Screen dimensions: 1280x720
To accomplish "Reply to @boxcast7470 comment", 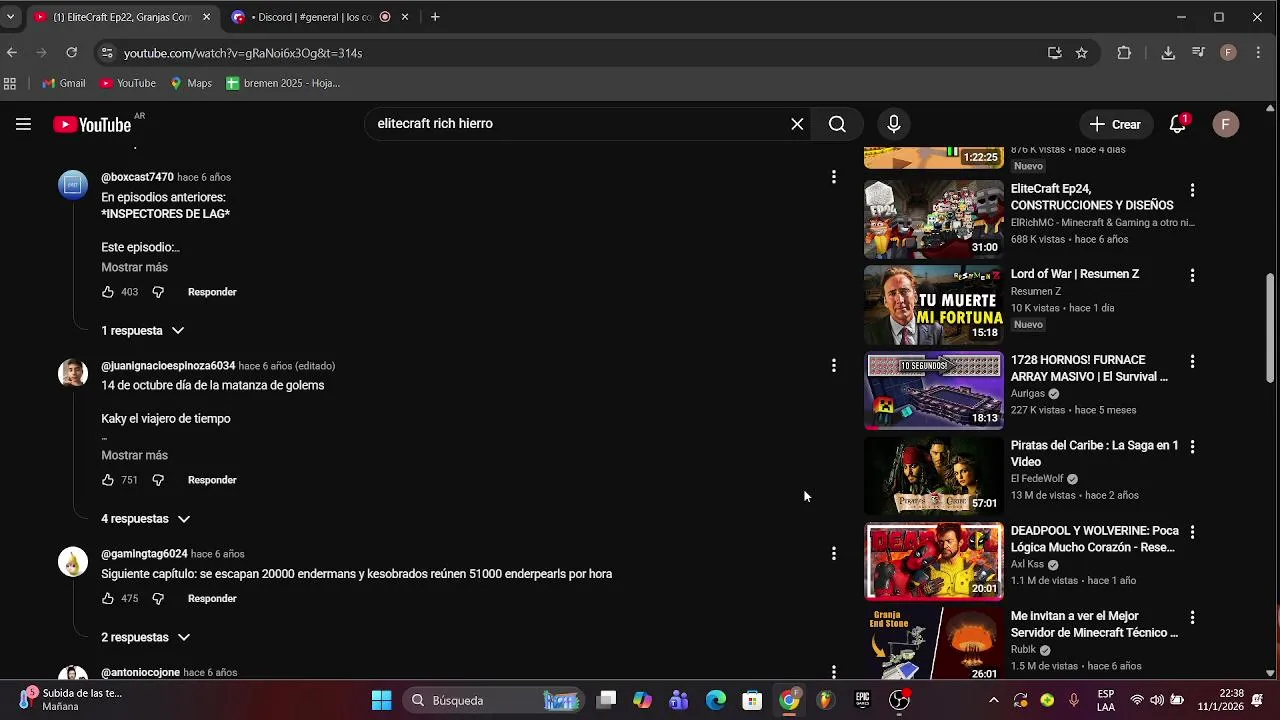I will point(212,292).
